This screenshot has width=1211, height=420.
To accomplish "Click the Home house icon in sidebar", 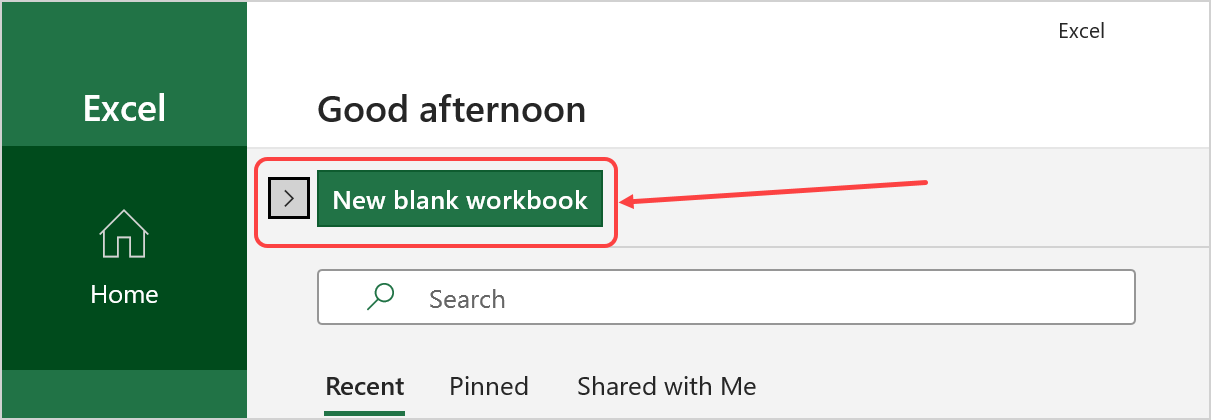I will [124, 233].
